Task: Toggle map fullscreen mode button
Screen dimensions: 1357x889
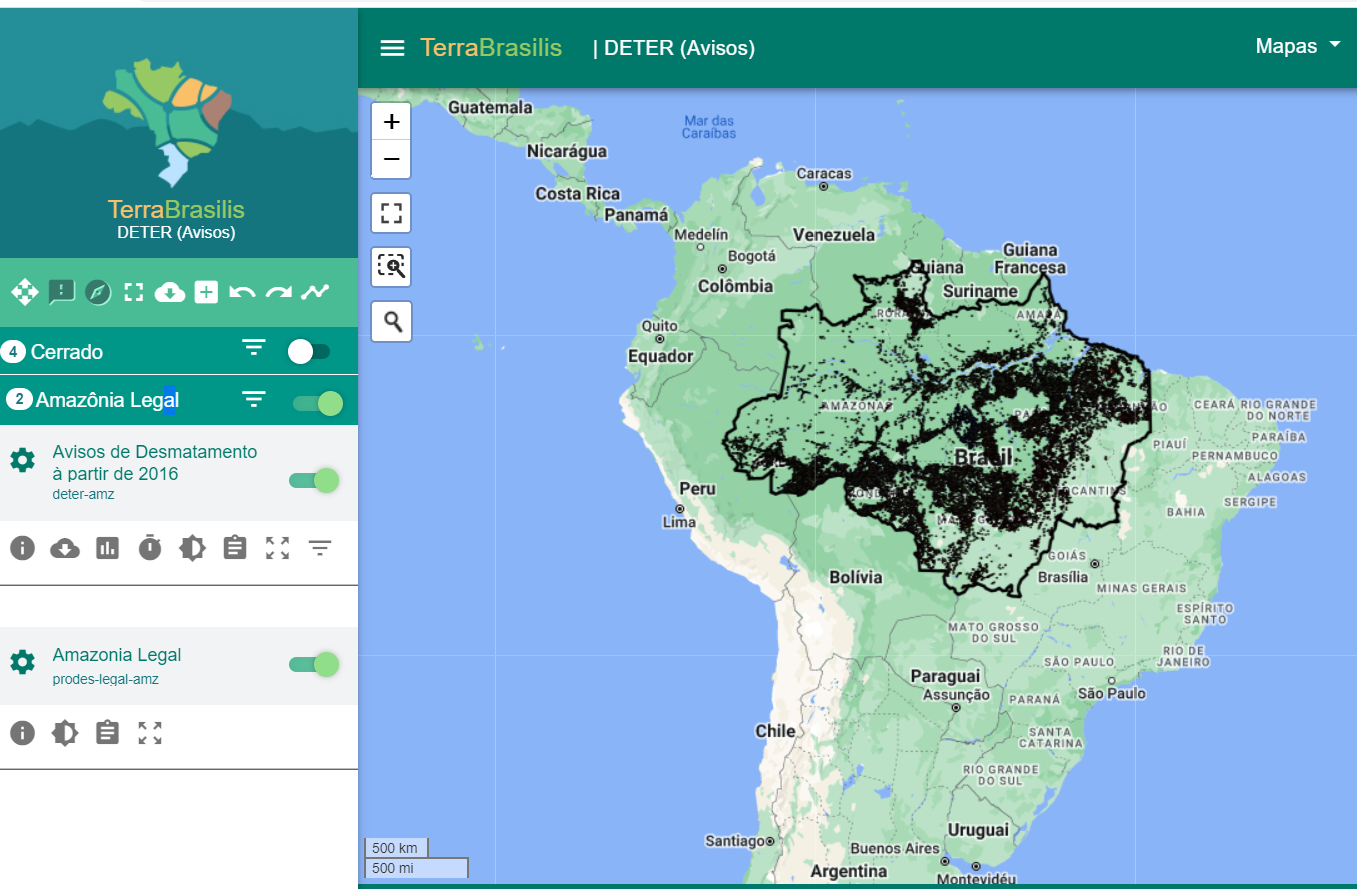Action: [392, 213]
